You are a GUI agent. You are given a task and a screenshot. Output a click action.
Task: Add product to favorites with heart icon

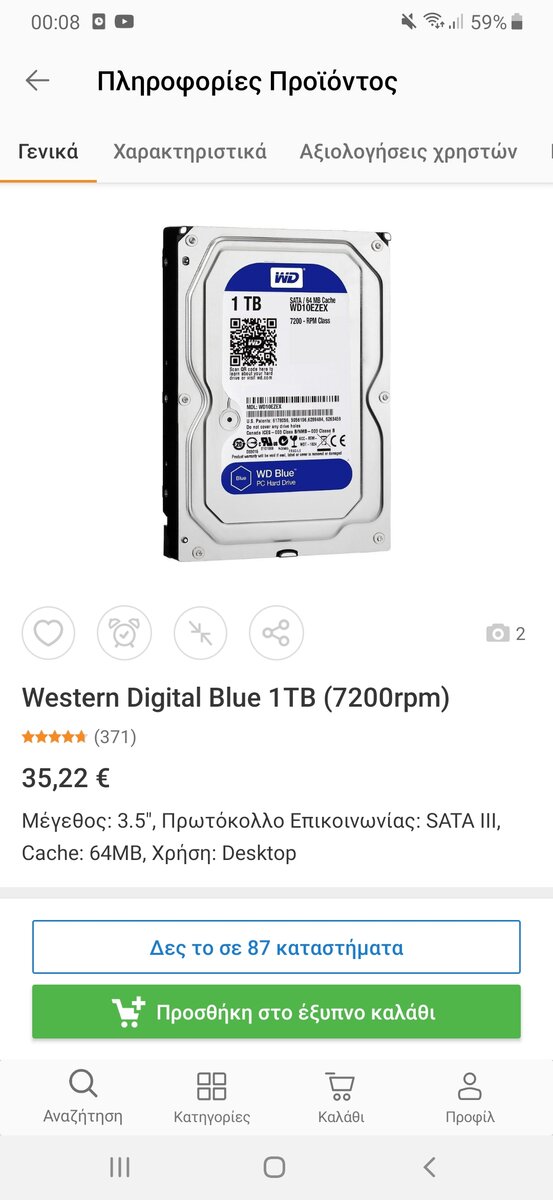click(x=48, y=633)
